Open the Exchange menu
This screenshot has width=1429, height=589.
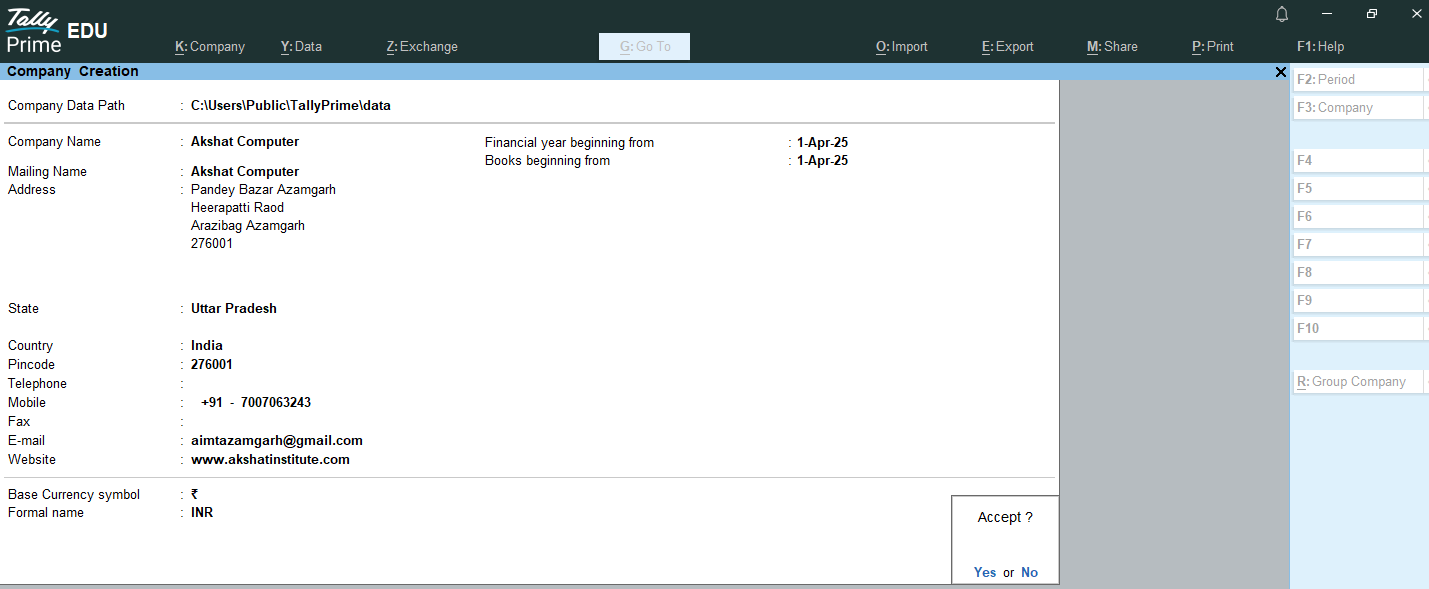pyautogui.click(x=422, y=47)
